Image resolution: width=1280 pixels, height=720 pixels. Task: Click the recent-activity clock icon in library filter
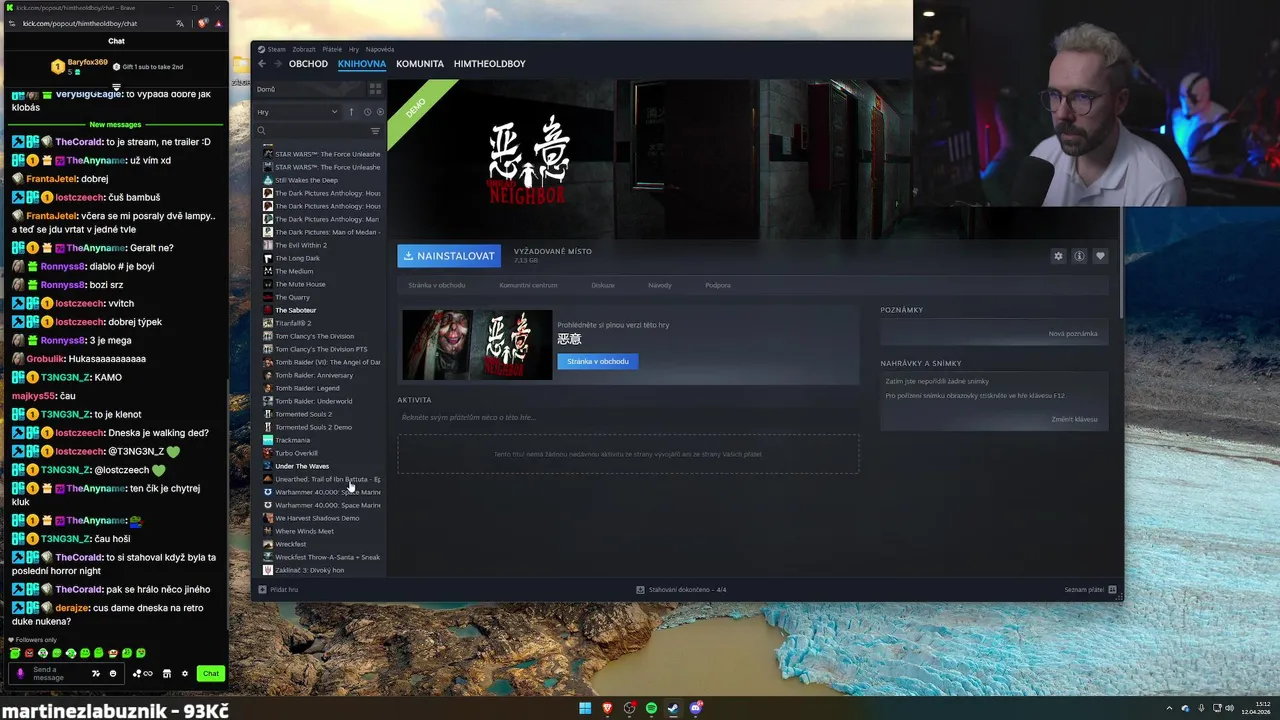(x=367, y=112)
